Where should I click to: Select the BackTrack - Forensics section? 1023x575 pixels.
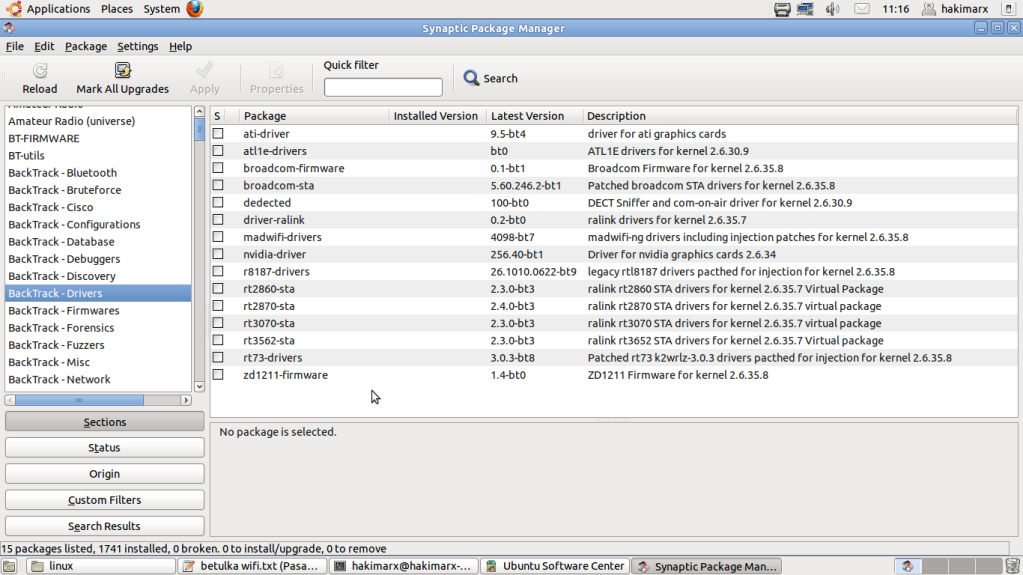[x=98, y=328]
